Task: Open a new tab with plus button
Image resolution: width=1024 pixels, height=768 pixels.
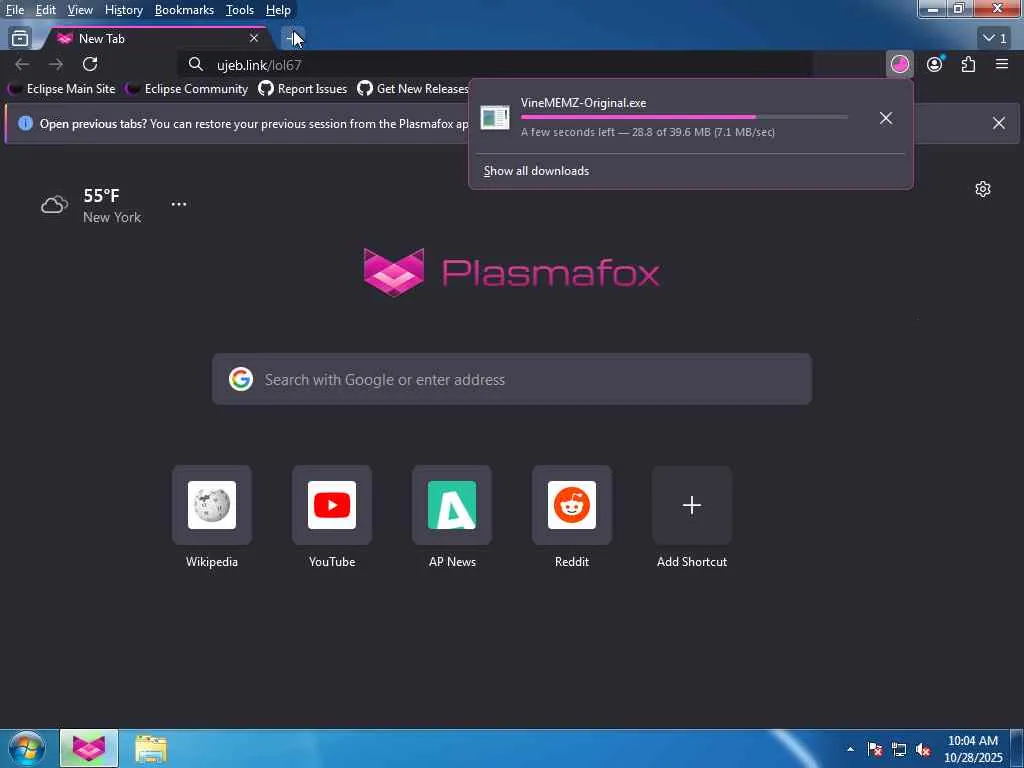Action: pos(293,39)
